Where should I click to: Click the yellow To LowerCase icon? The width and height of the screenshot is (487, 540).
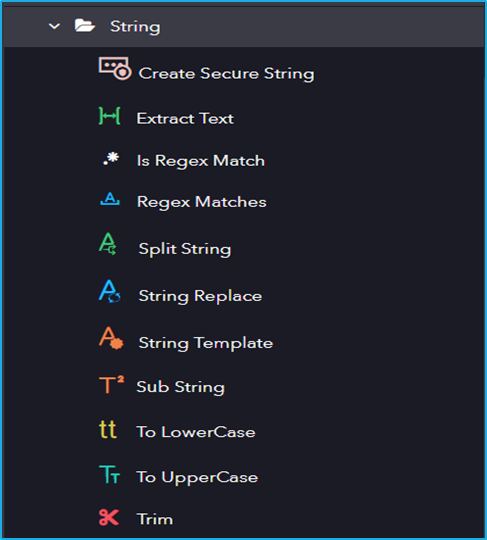108,429
